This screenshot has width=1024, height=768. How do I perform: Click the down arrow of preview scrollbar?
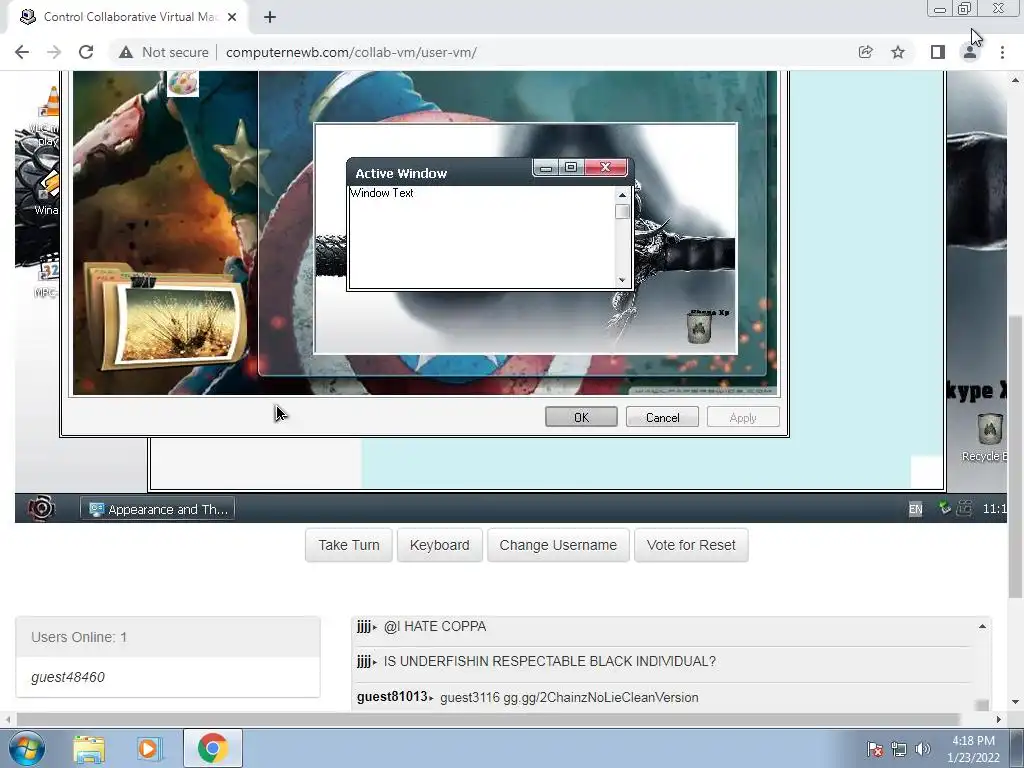pos(622,280)
